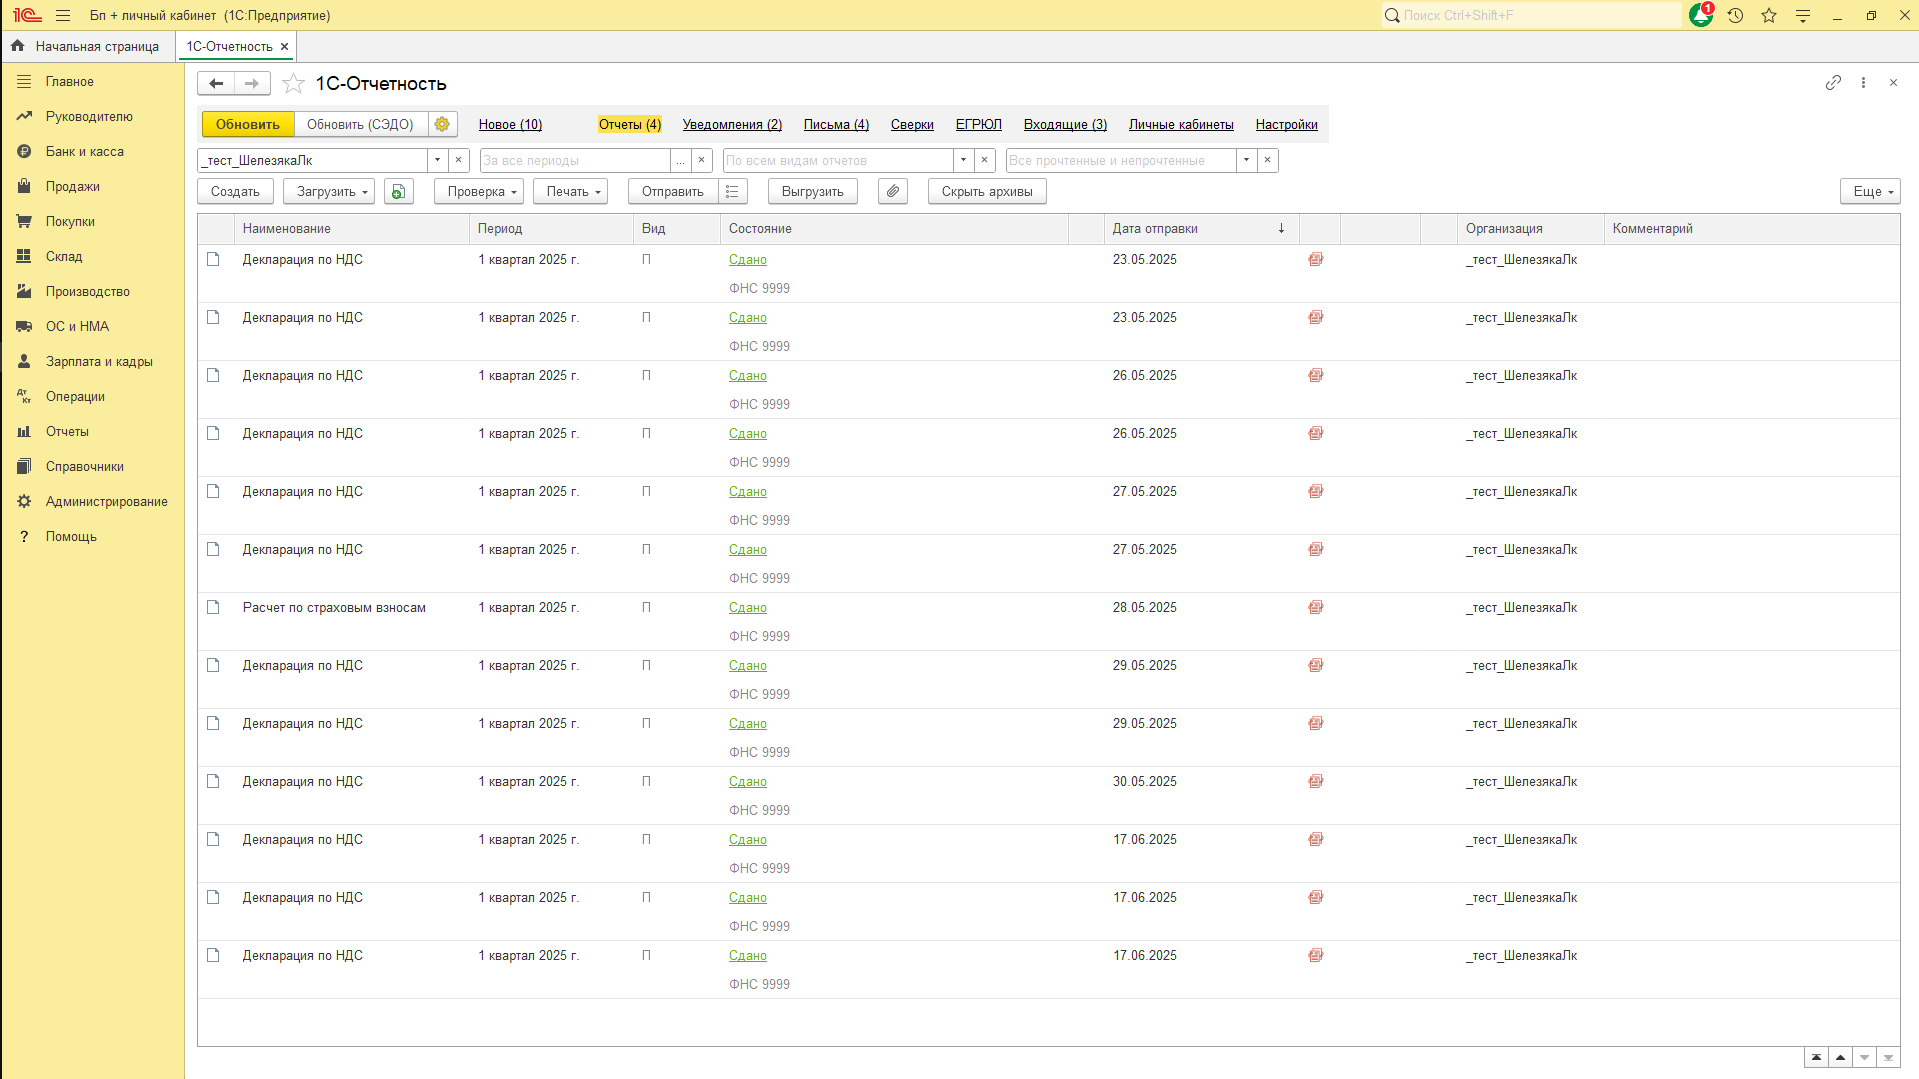This screenshot has width=1919, height=1079.
Task: Navigate back with left arrow button
Action: (x=216, y=83)
